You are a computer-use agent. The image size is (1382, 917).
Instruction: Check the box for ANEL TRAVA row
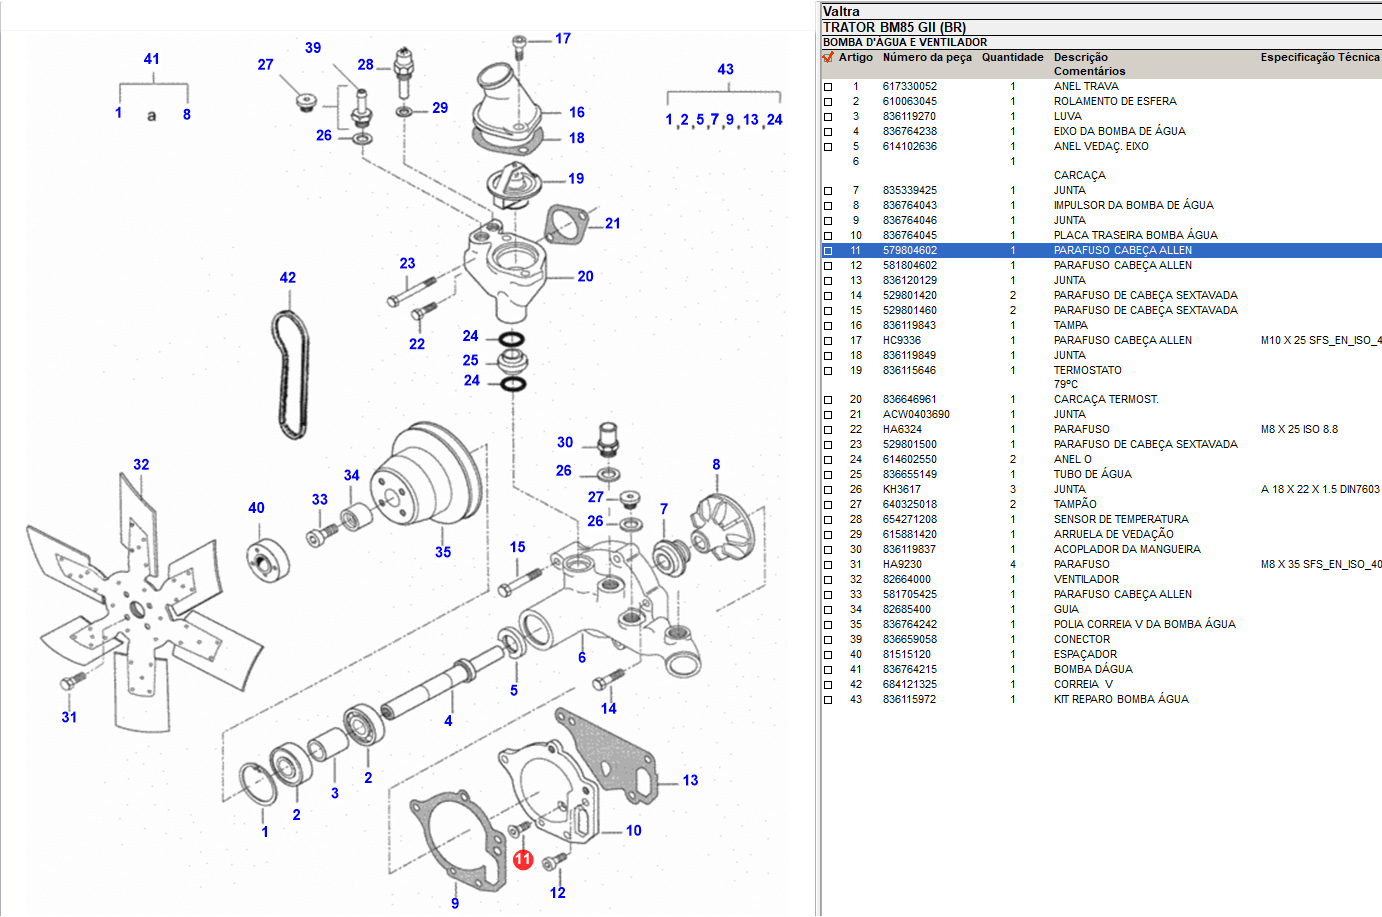coord(828,87)
